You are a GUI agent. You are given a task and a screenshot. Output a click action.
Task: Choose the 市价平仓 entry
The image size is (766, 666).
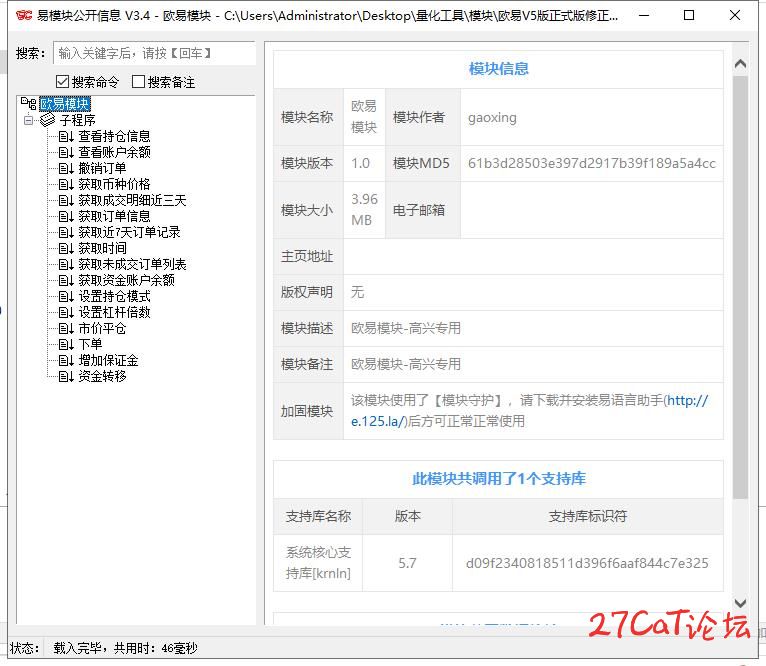click(x=103, y=329)
